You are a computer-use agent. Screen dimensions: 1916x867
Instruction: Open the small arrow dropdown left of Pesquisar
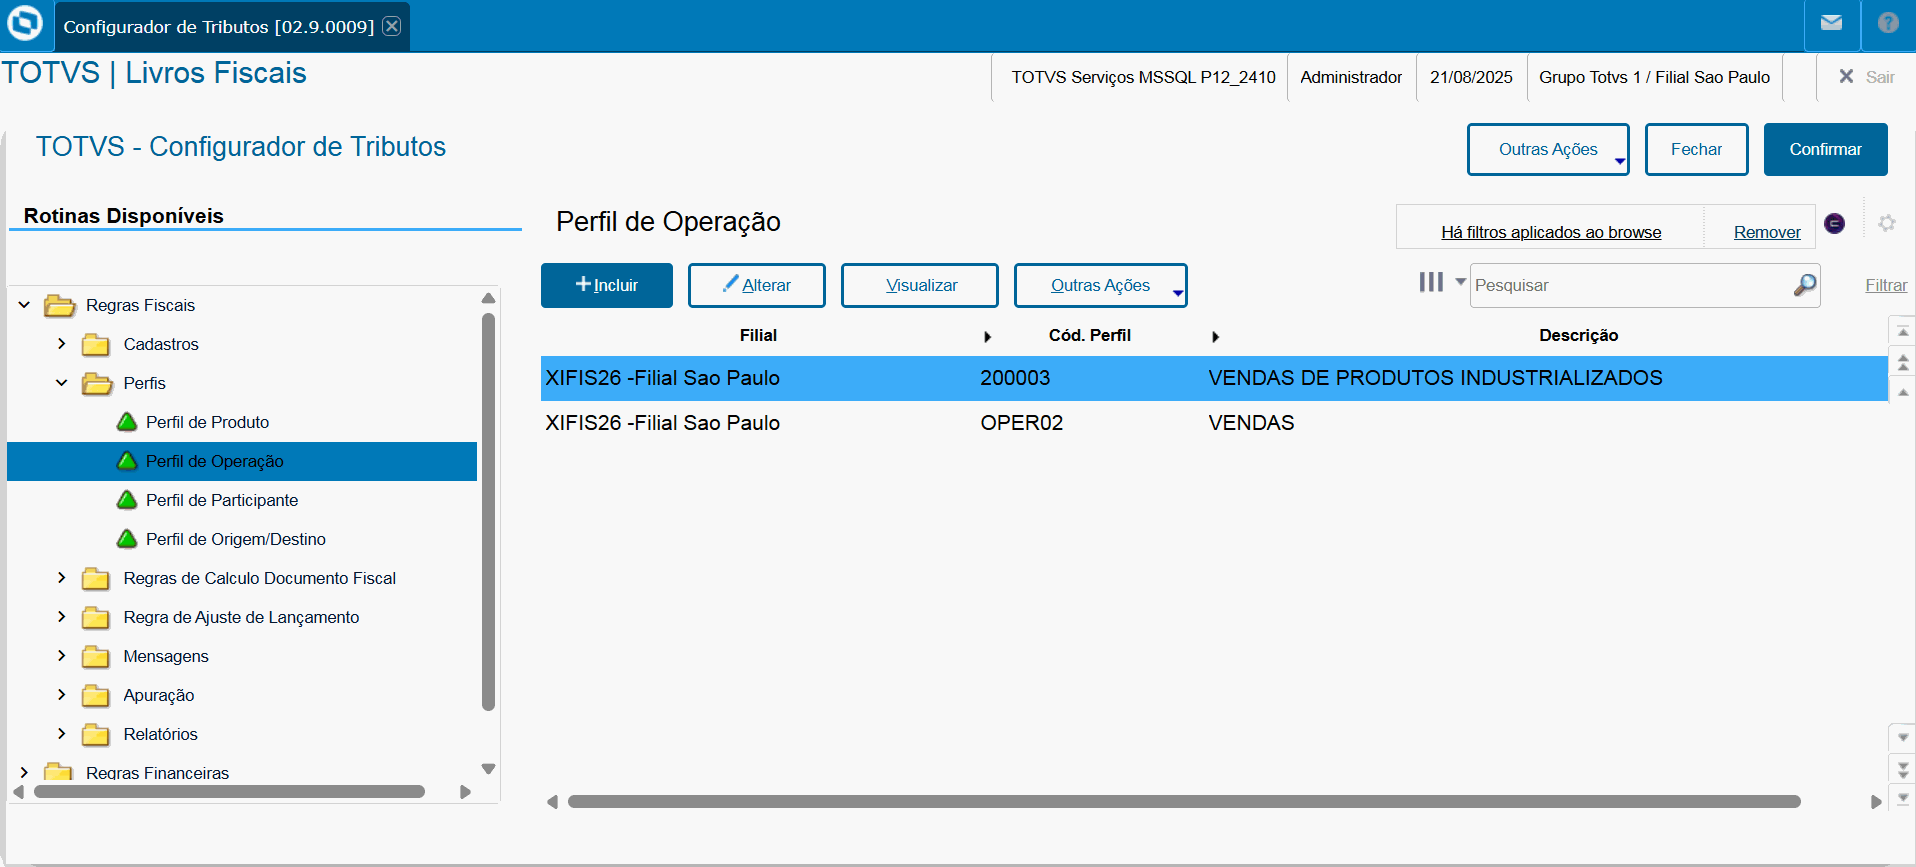tap(1460, 282)
